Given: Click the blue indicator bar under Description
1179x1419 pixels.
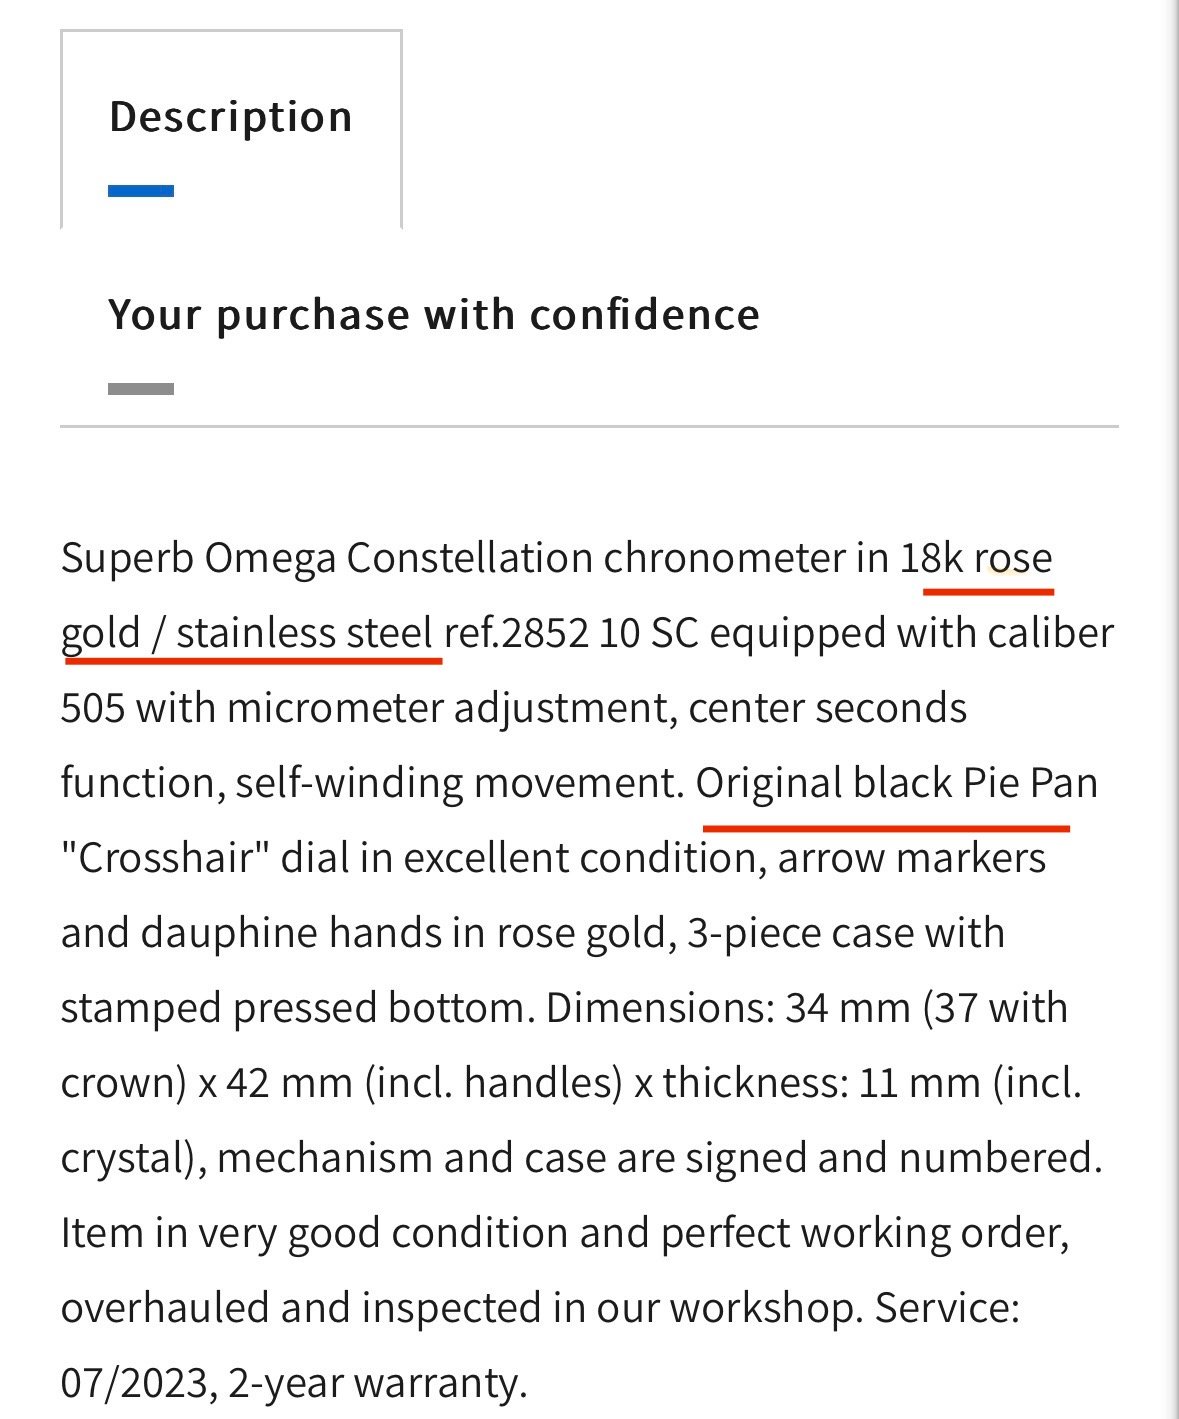Looking at the screenshot, I should tap(141, 191).
